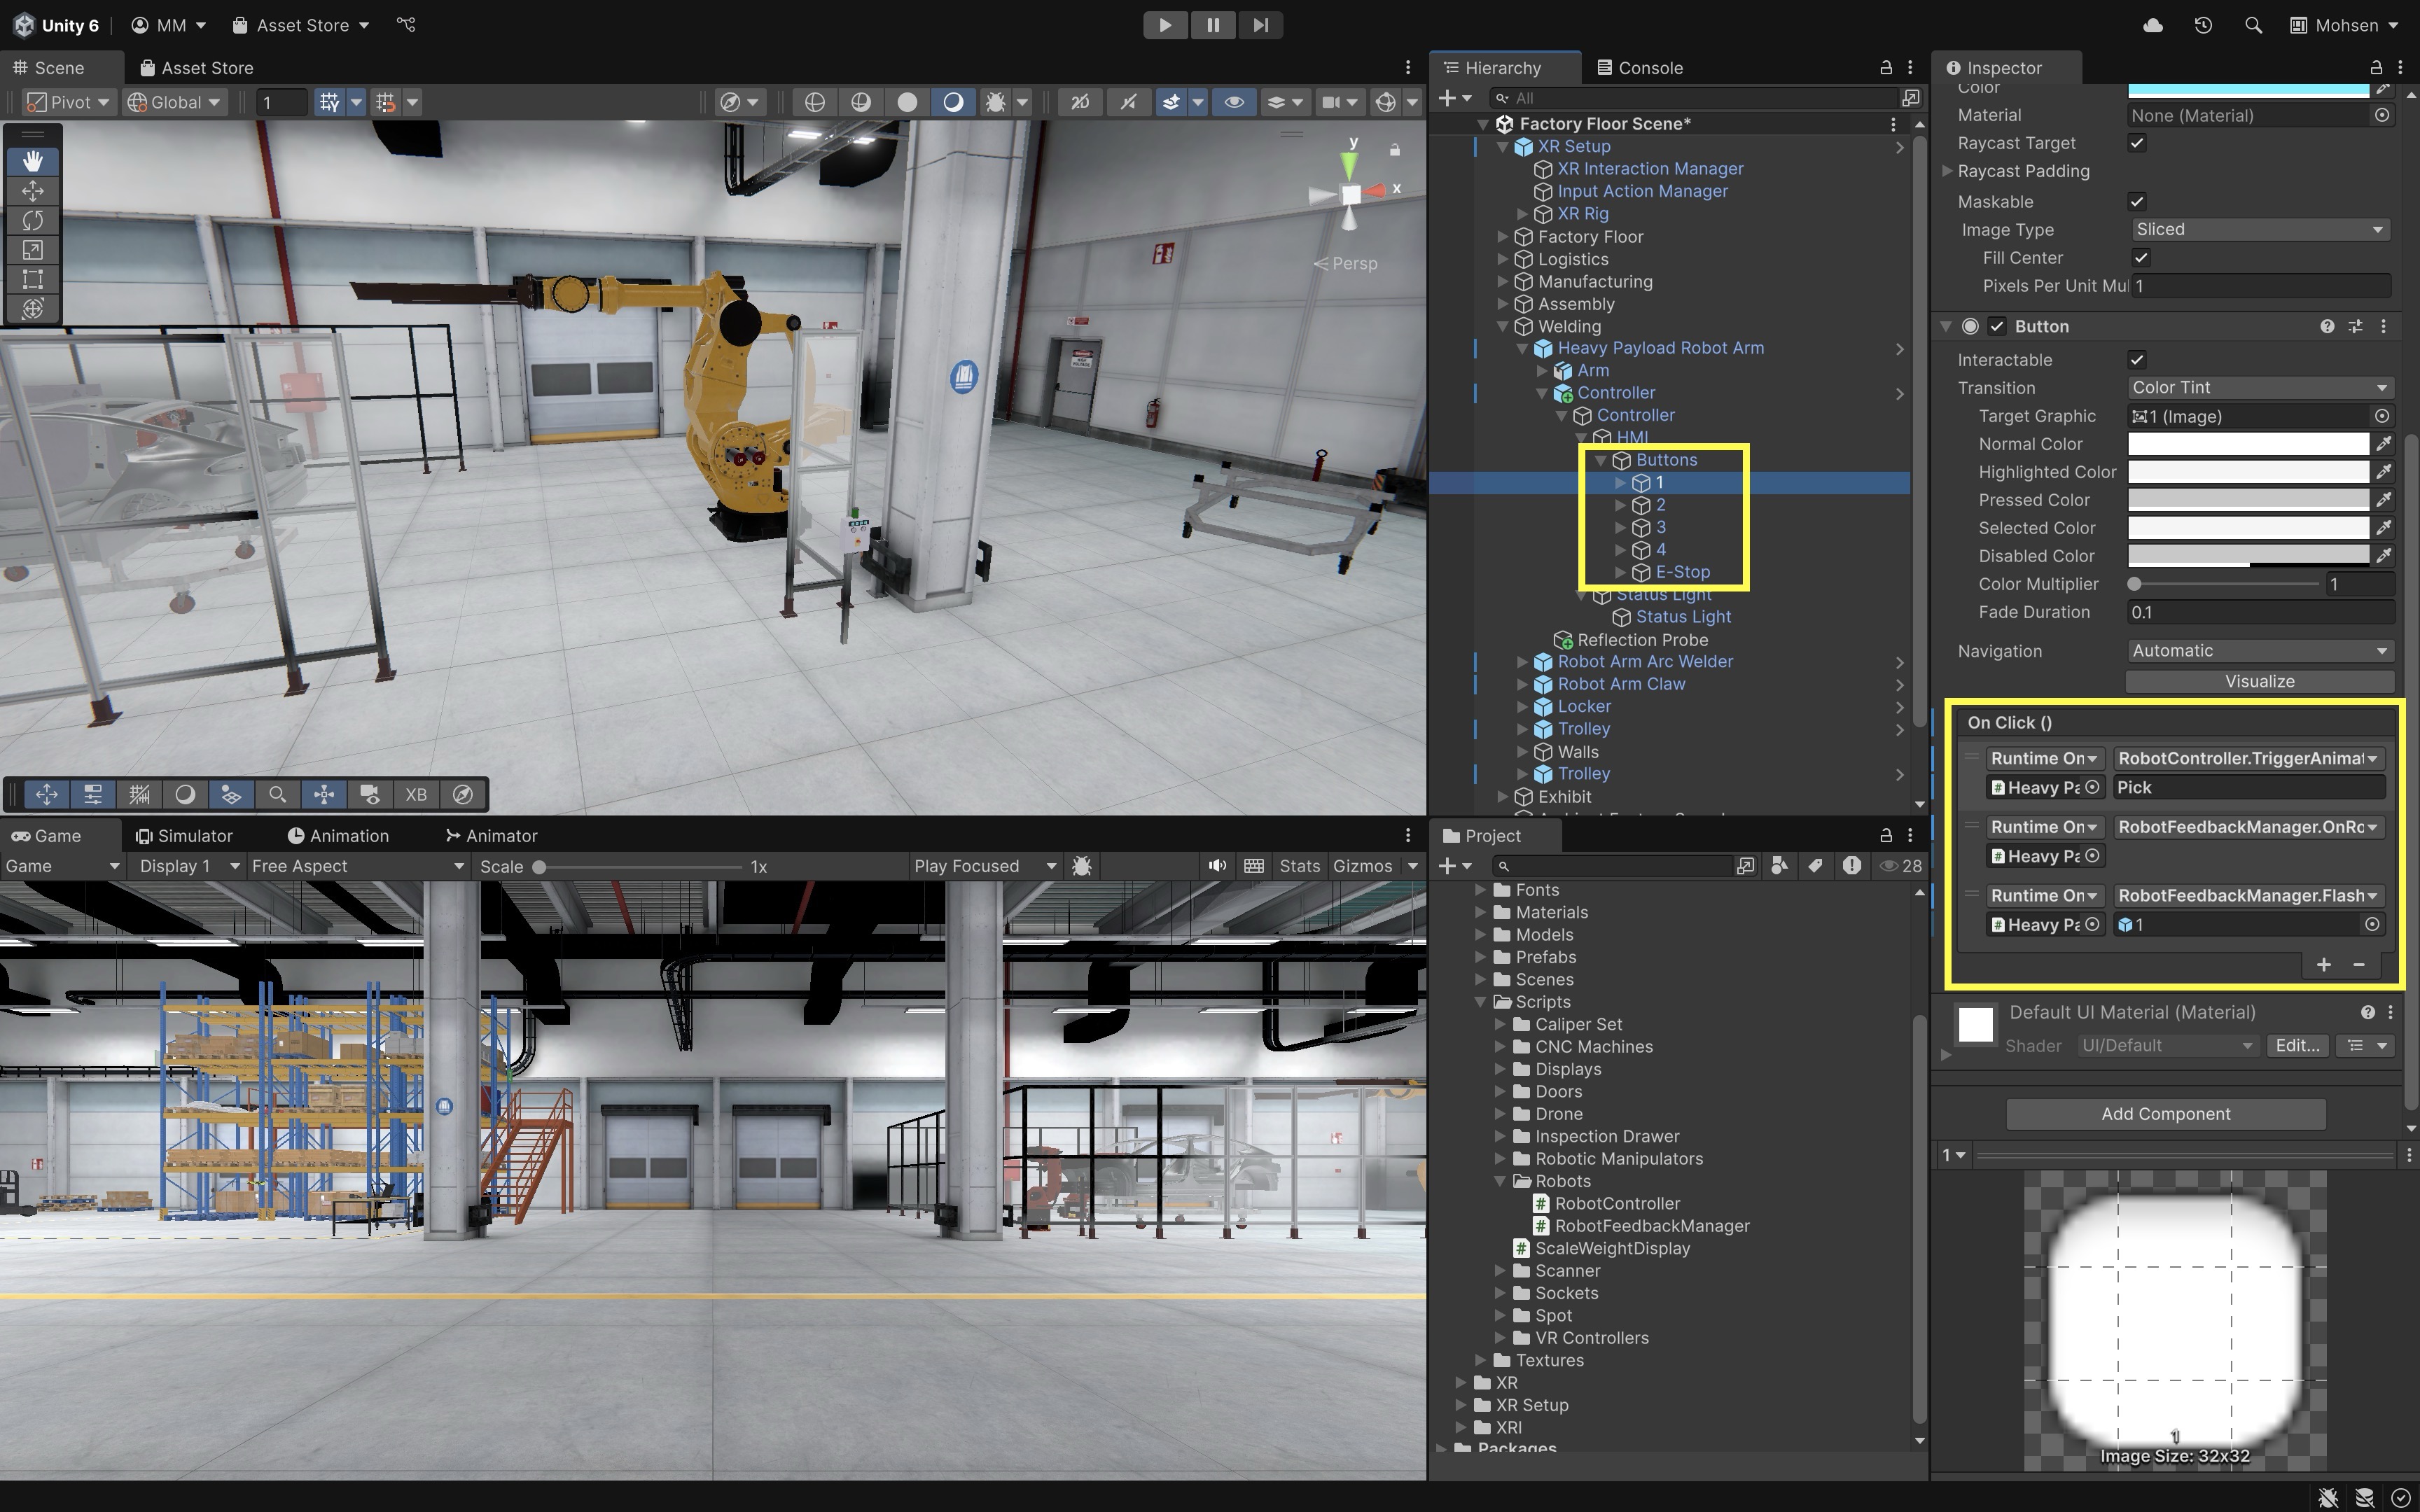Viewport: 2420px width, 1512px height.
Task: Uncheck the Raycast Target checkbox
Action: (2137, 143)
